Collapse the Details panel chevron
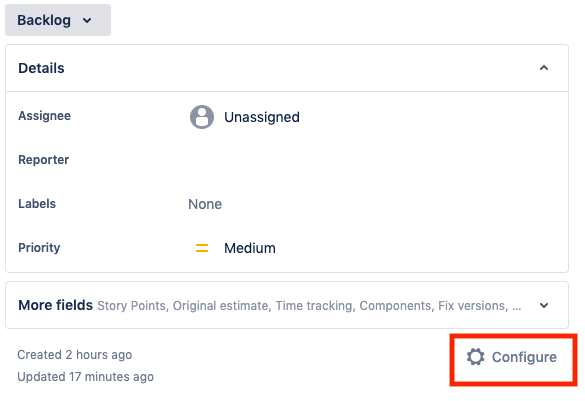Viewport: 585px width, 401px height. coord(544,68)
